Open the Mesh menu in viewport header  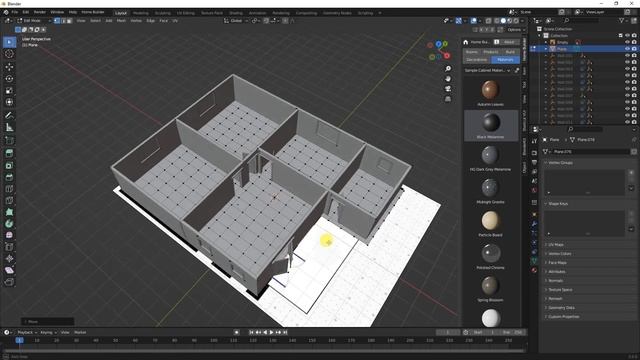[x=121, y=20]
